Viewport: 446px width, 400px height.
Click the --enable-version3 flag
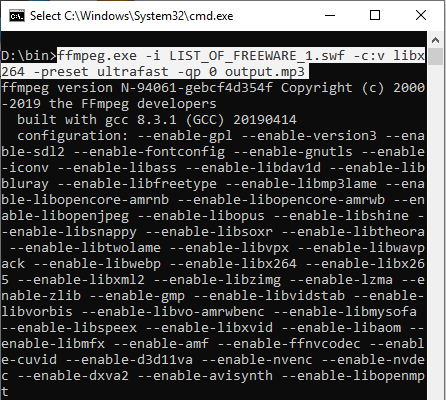309,136
